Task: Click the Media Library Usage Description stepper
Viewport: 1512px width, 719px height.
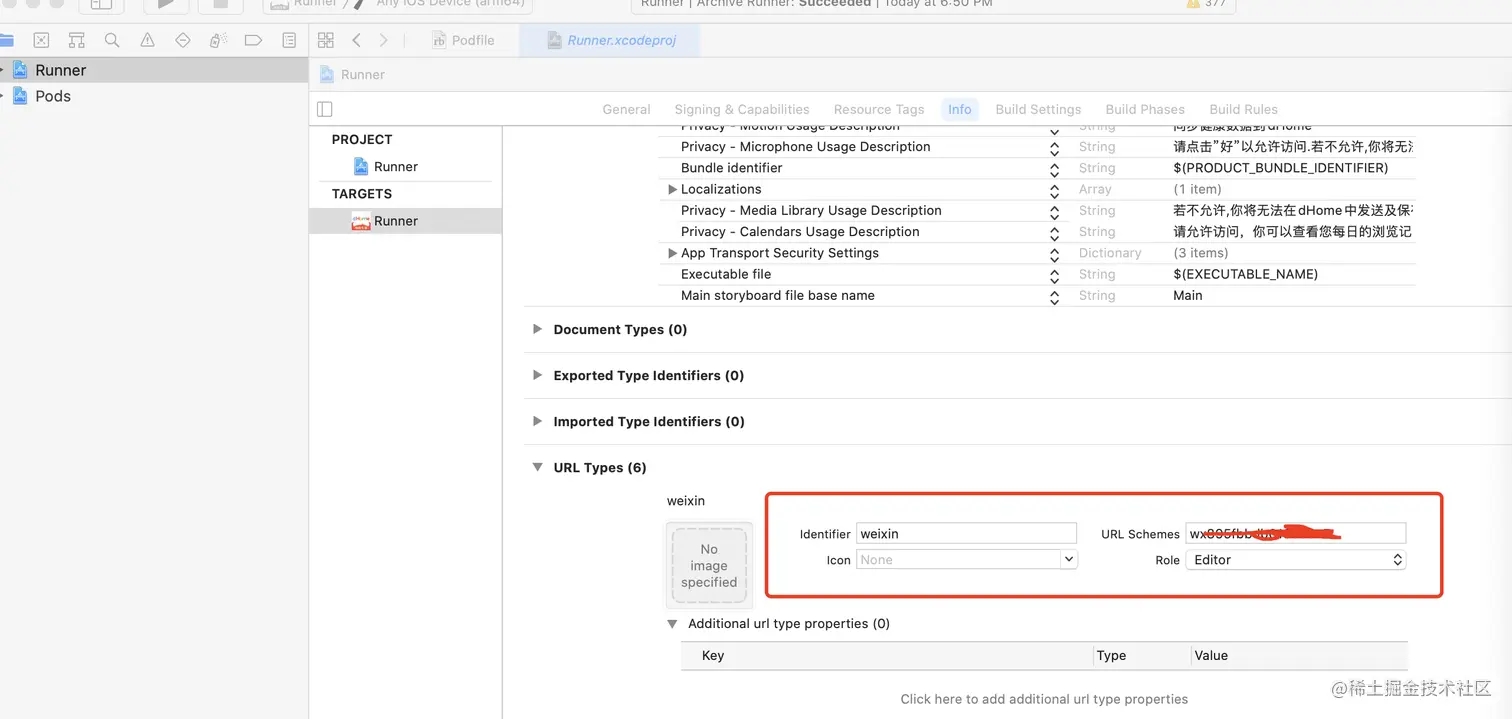Action: tap(1054, 211)
